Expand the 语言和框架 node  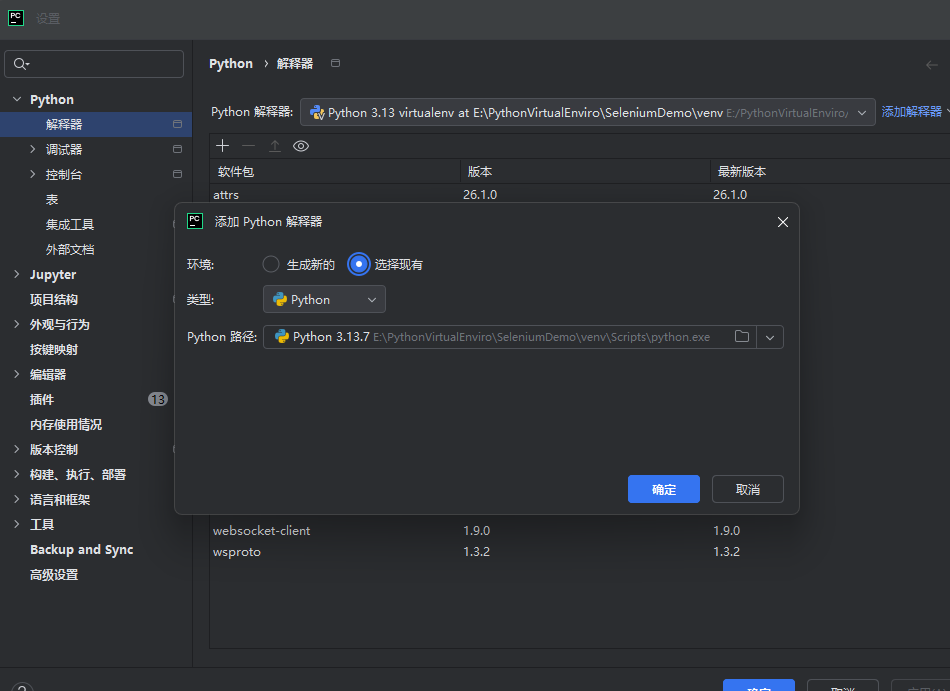point(17,500)
